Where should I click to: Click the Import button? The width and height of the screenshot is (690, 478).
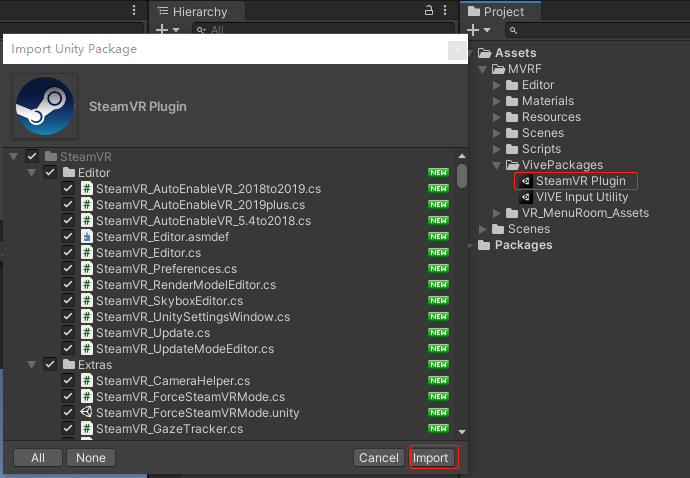(430, 458)
